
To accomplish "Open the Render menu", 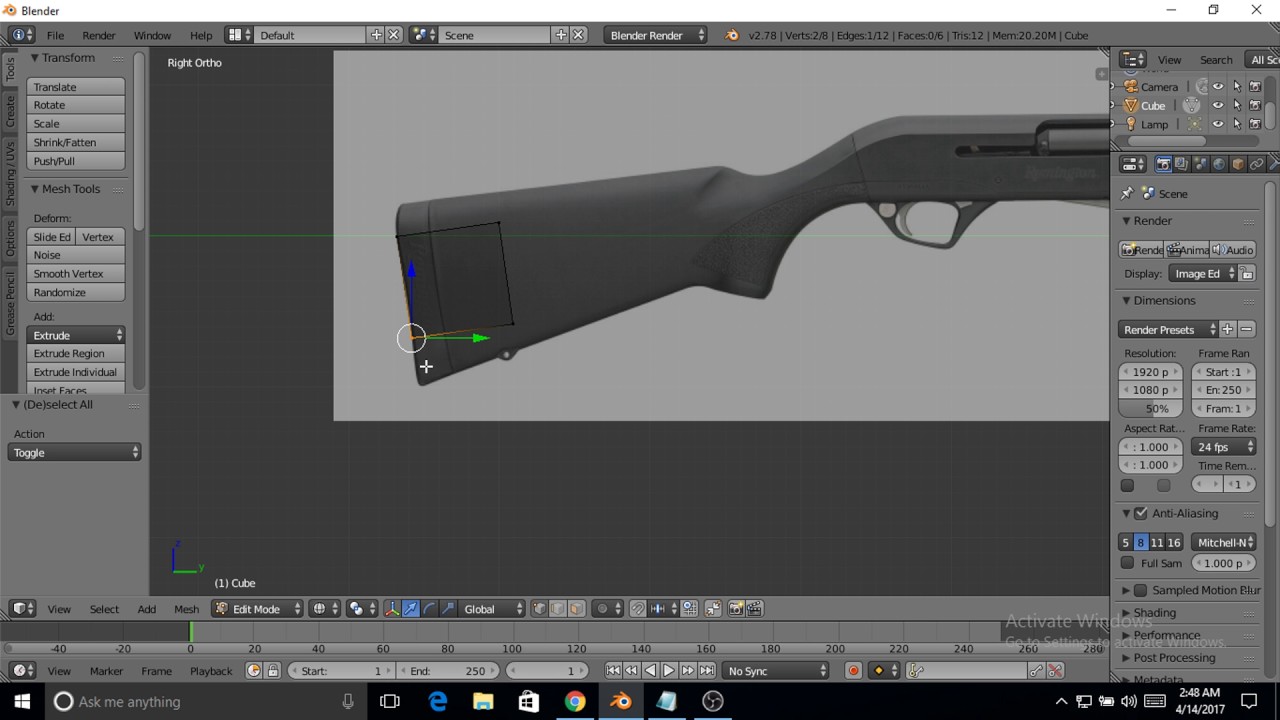I will click(x=99, y=35).
